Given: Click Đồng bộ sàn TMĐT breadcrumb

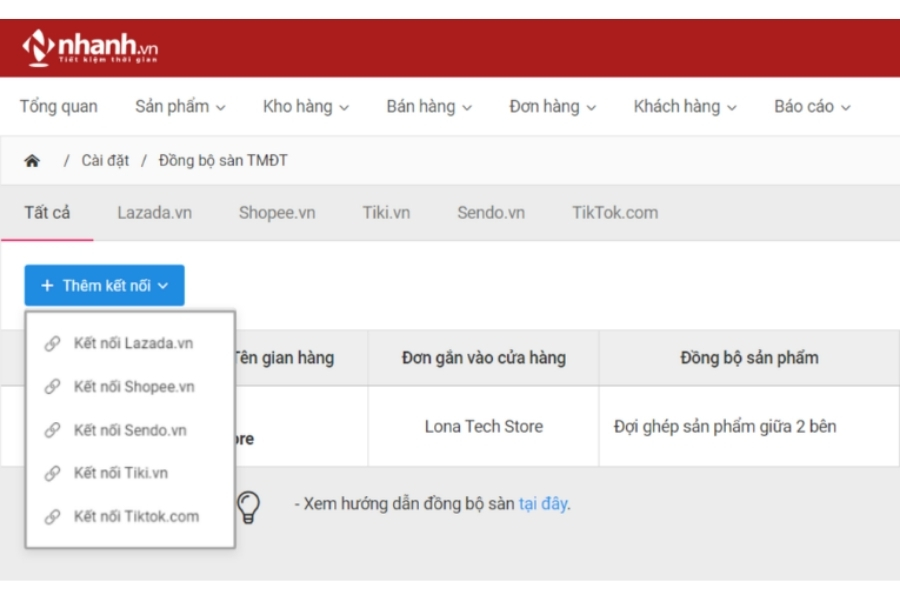Looking at the screenshot, I should (223, 161).
